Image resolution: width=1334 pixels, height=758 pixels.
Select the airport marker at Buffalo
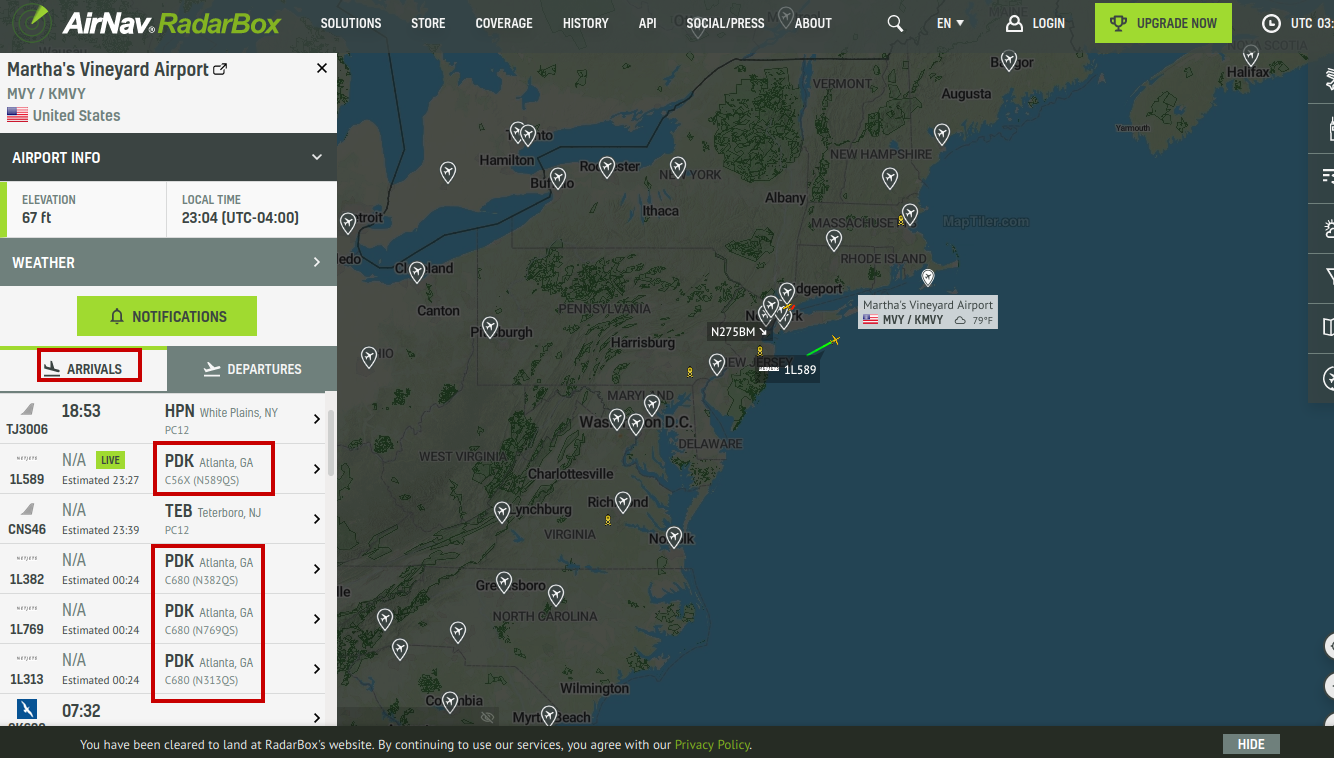558,178
